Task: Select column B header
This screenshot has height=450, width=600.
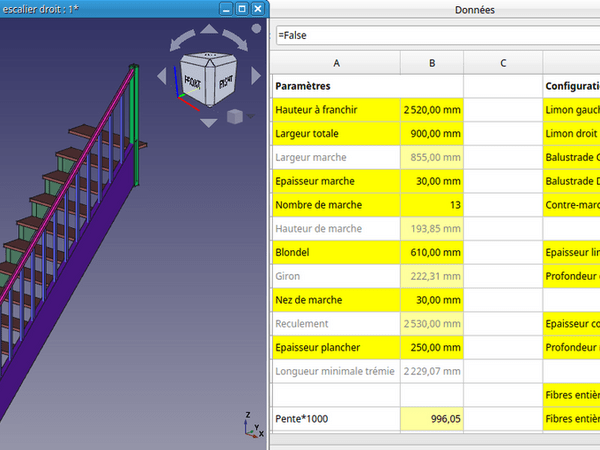Action: (432, 62)
